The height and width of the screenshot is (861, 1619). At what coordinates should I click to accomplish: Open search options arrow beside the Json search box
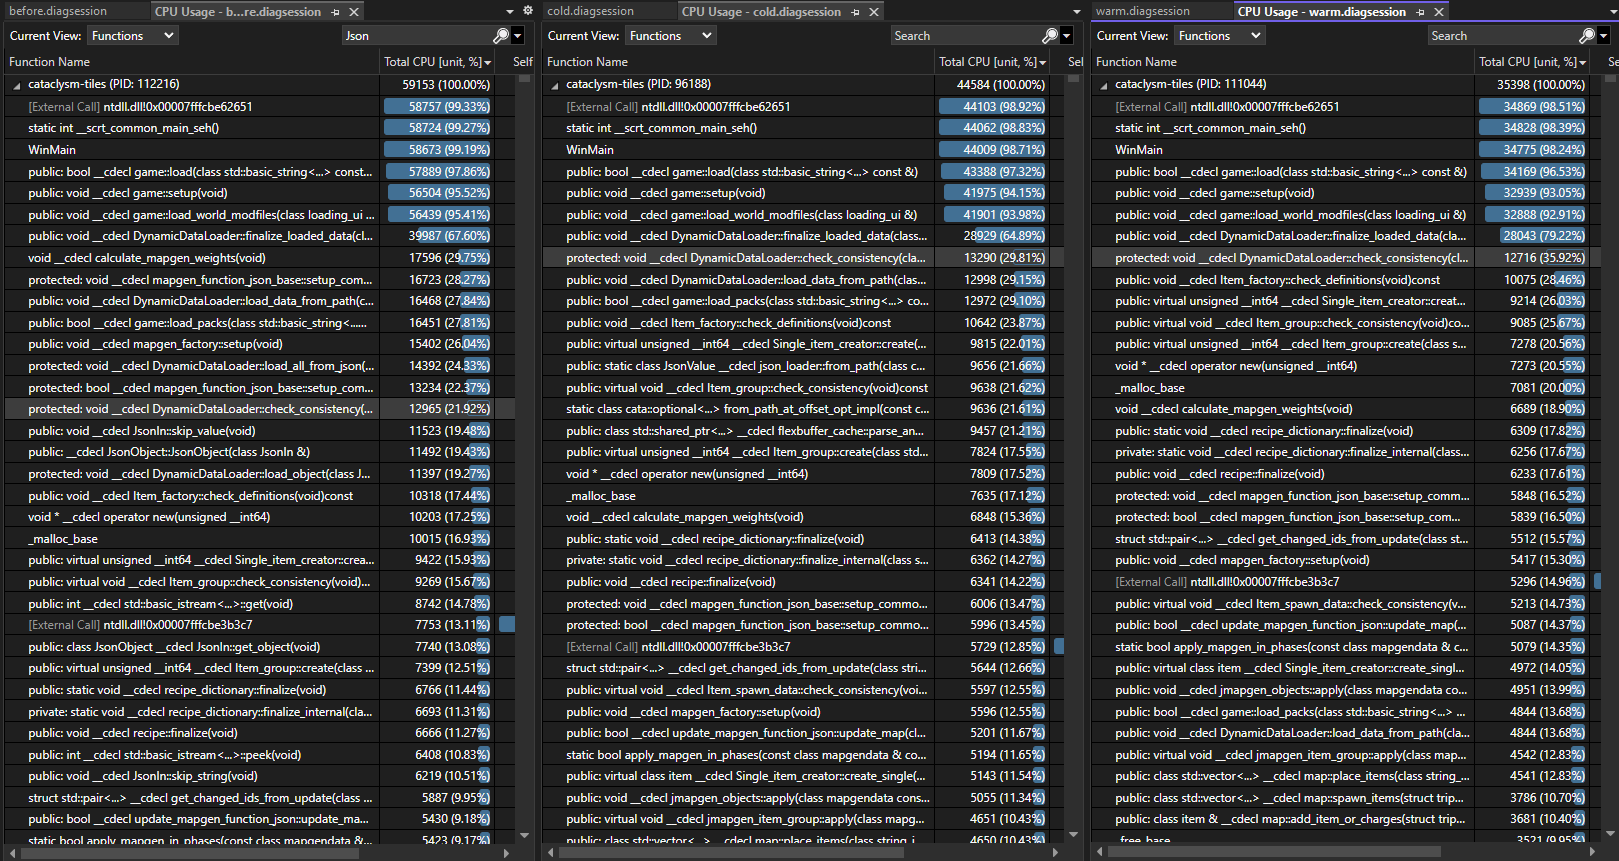517,36
